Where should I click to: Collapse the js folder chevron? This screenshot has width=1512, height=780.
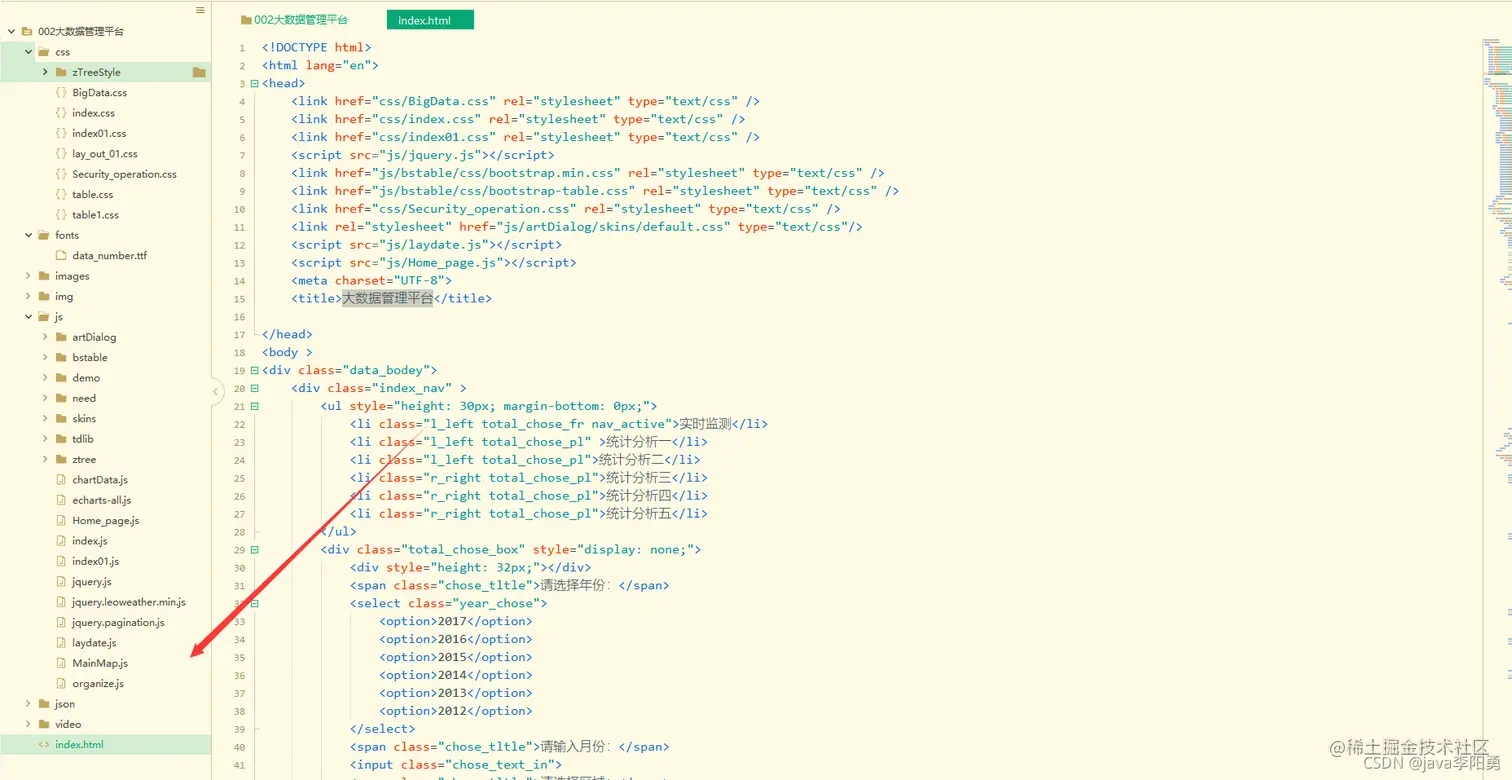coord(28,317)
